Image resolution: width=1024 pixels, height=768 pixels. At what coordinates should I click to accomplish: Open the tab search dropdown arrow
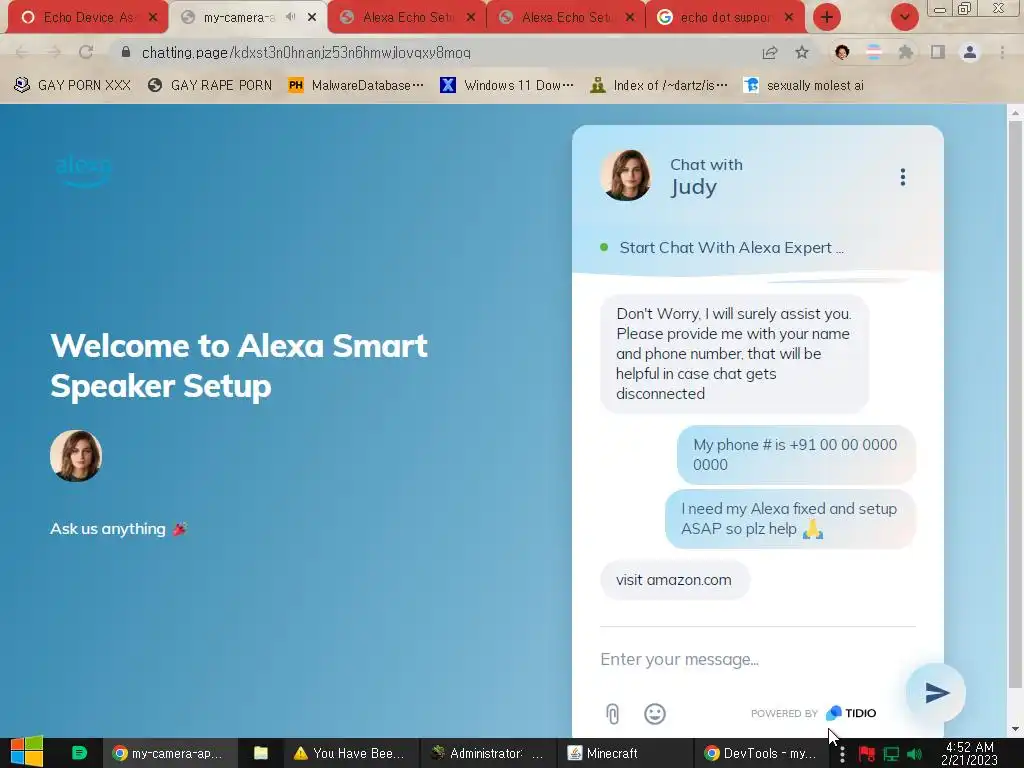click(904, 18)
